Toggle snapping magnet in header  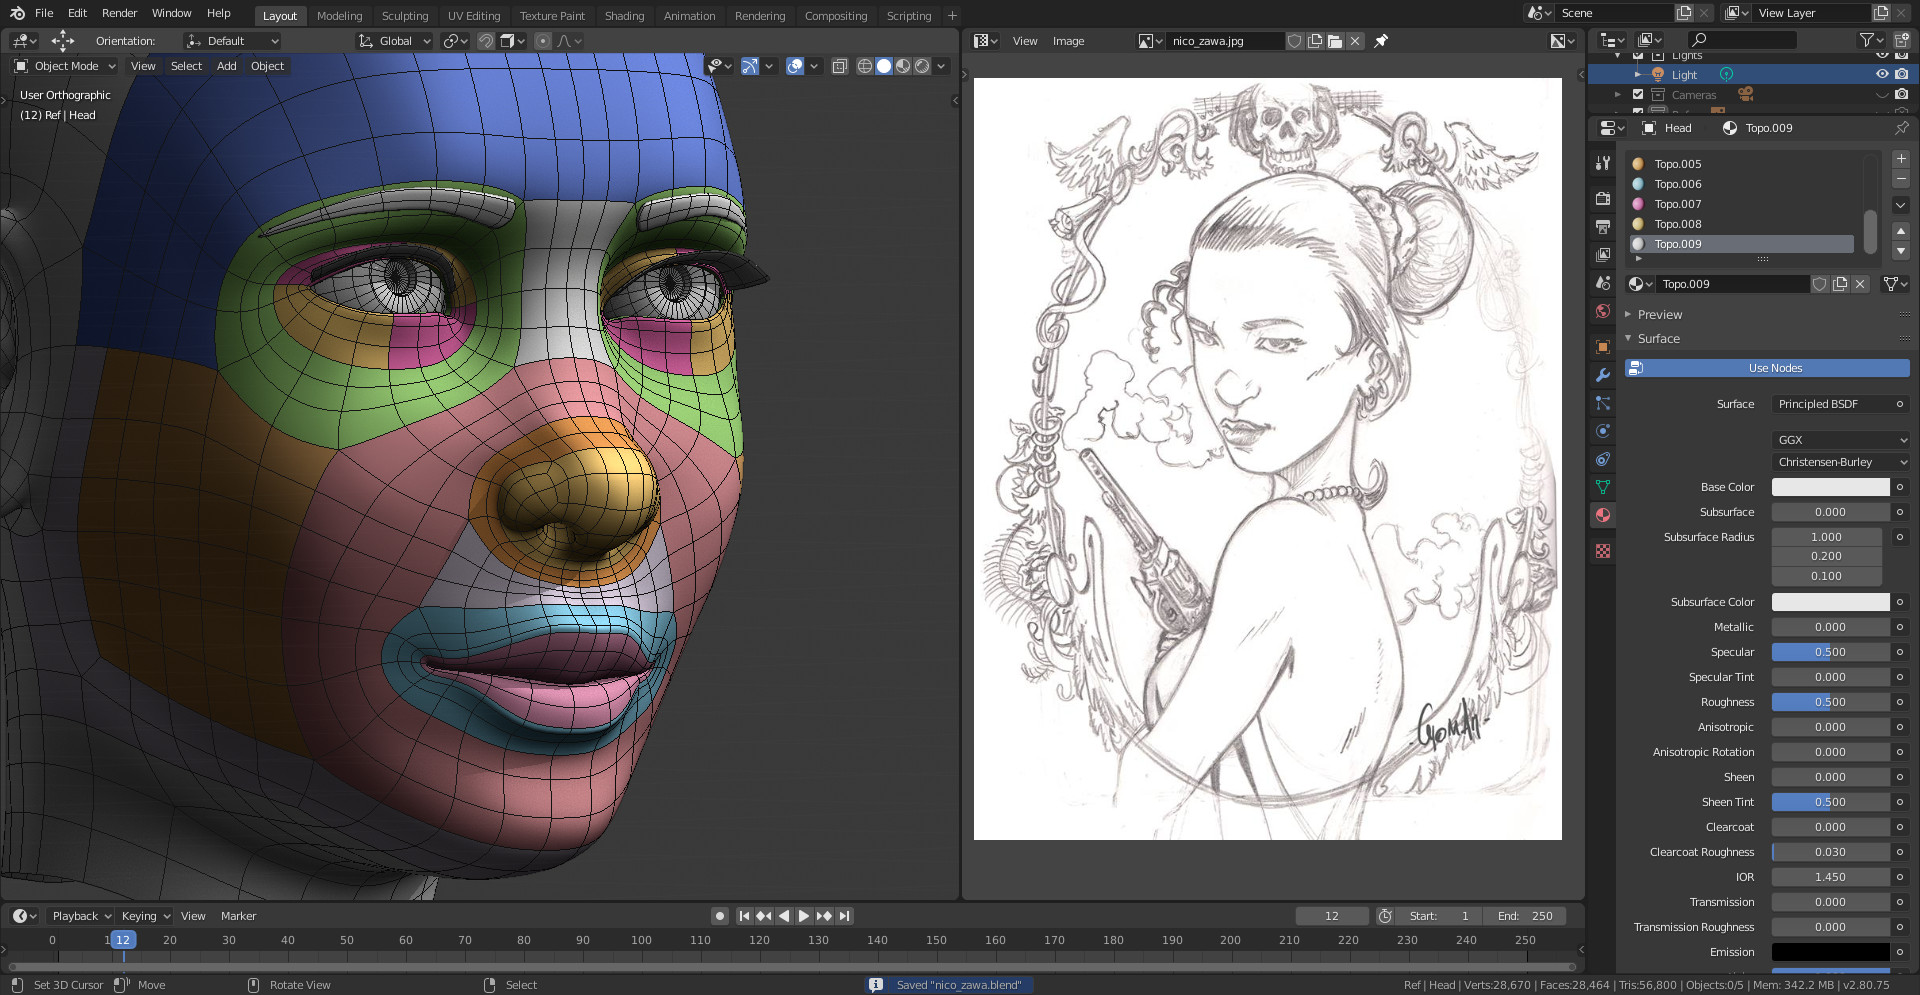click(x=486, y=41)
